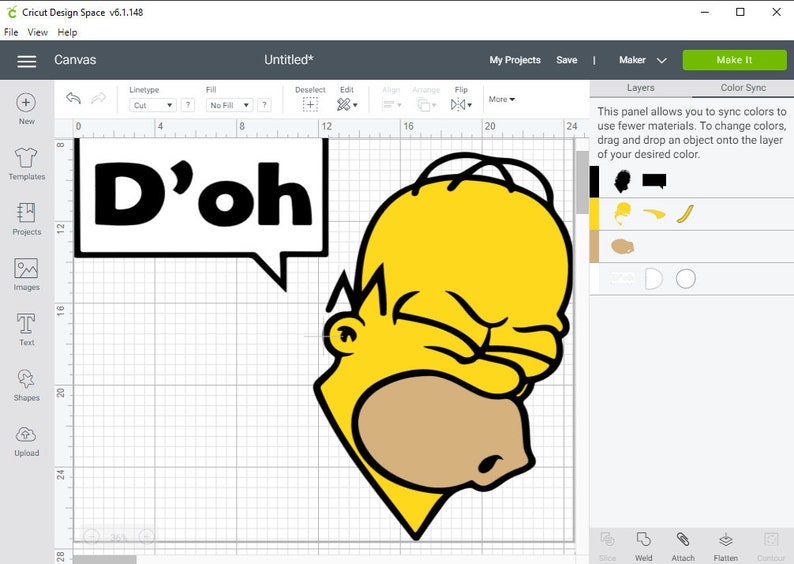The width and height of the screenshot is (794, 564).
Task: Select the Text tool
Action: pos(26,330)
